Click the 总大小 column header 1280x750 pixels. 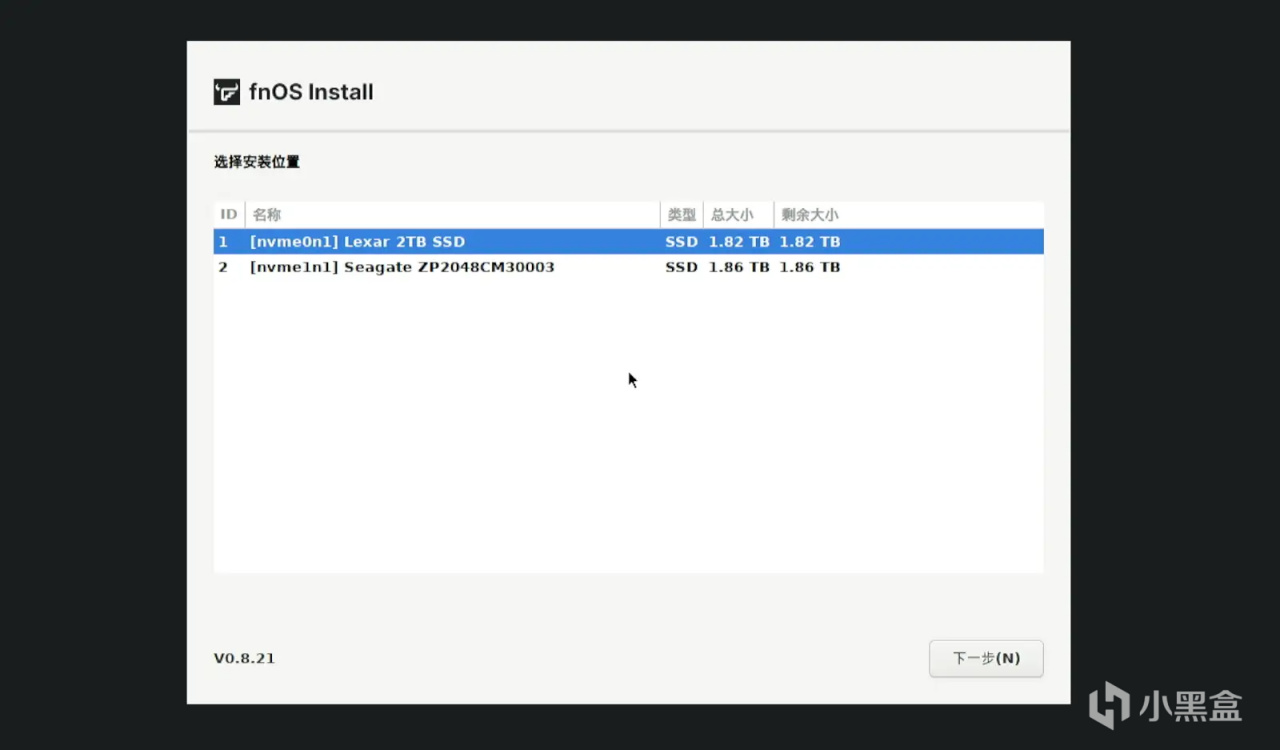coord(732,215)
